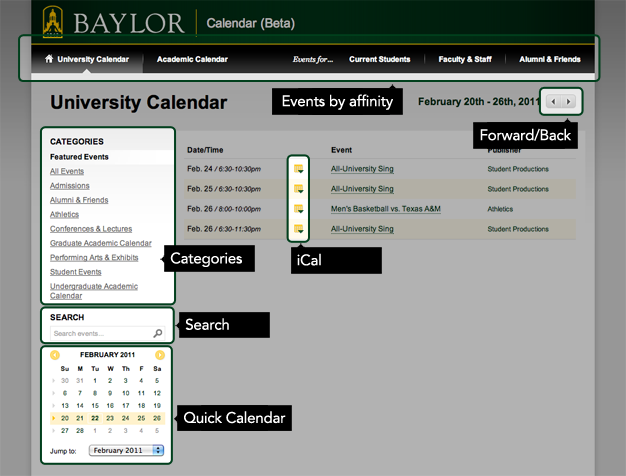Show previous month in quick calendar

pyautogui.click(x=55, y=355)
